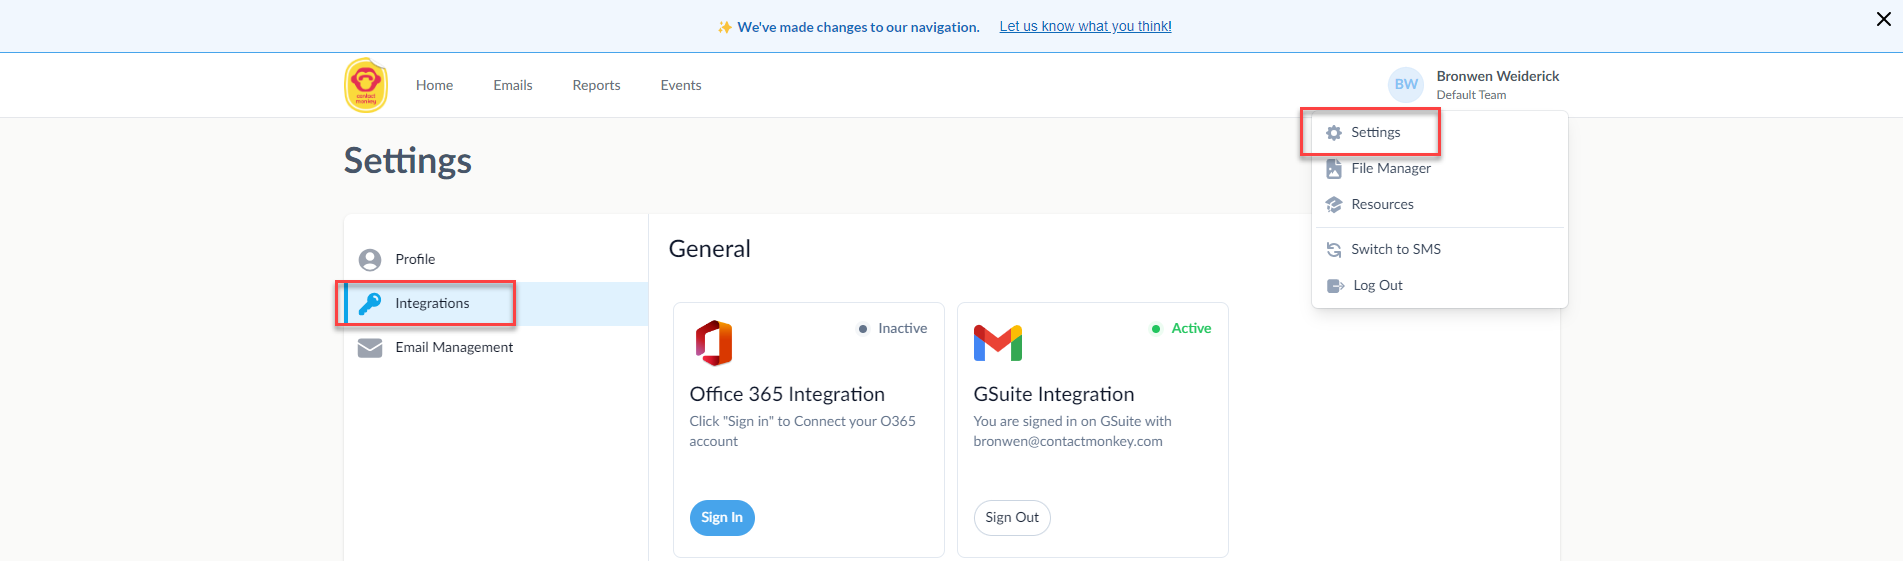Open the Events navigation item
Image resolution: width=1903 pixels, height=561 pixels.
(x=681, y=86)
